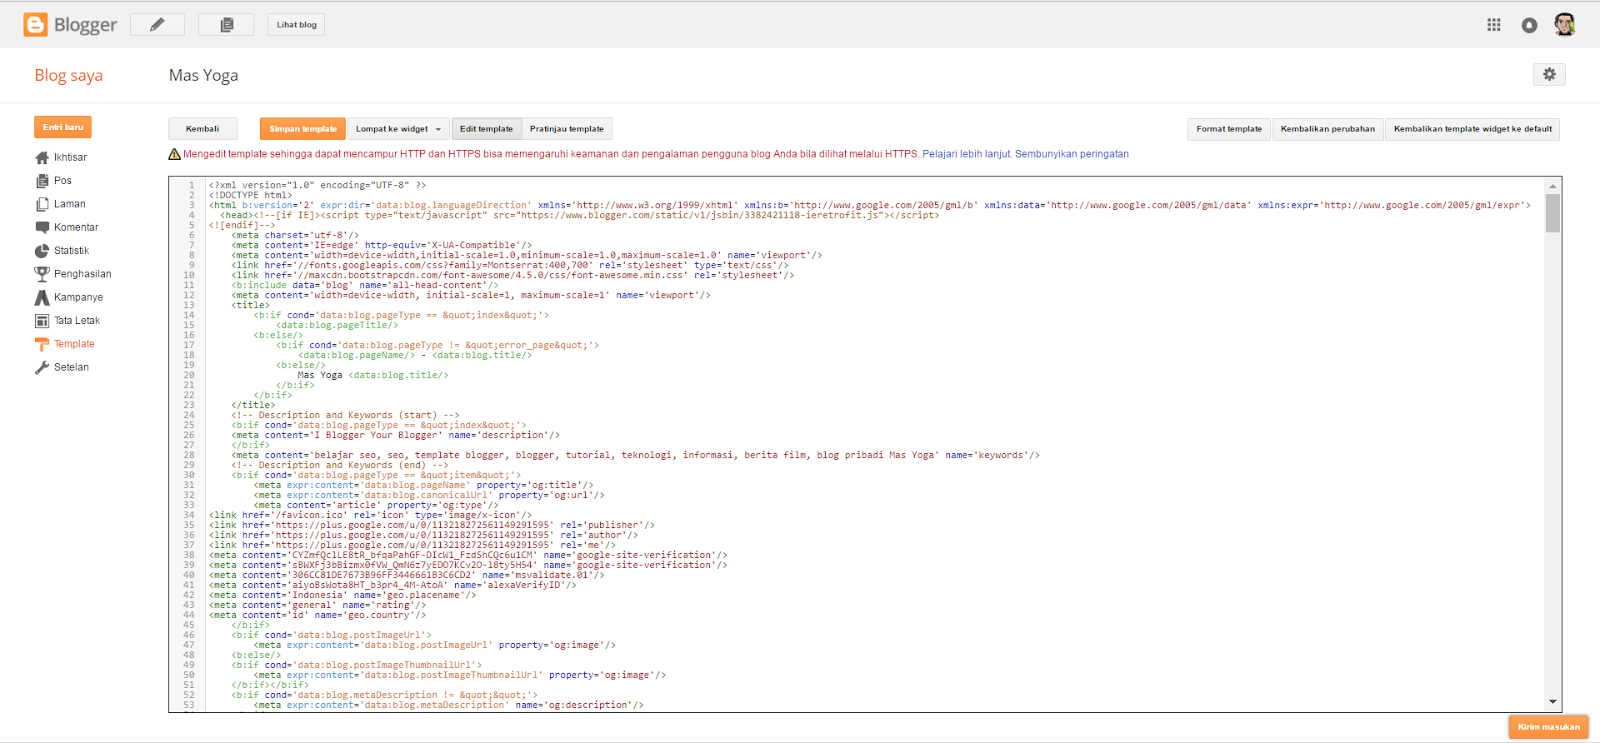Click the editor scroll down arrow
This screenshot has height=743, width=1600.
click(x=1552, y=702)
